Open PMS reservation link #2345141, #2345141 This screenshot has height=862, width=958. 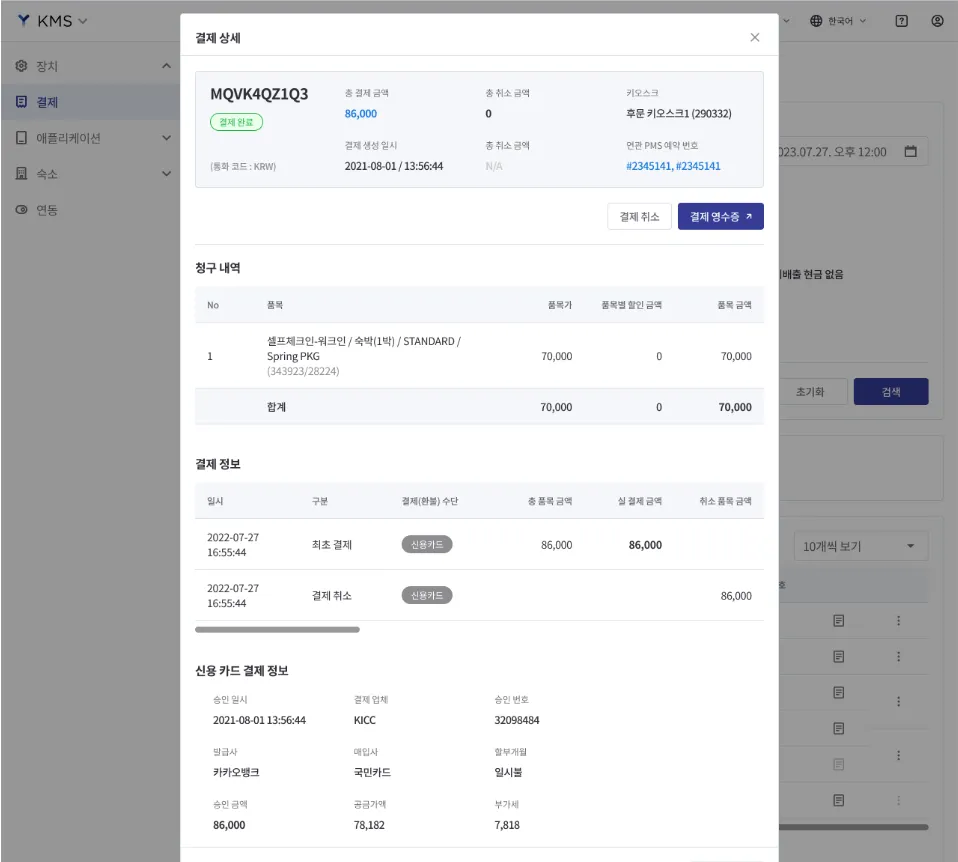673,166
